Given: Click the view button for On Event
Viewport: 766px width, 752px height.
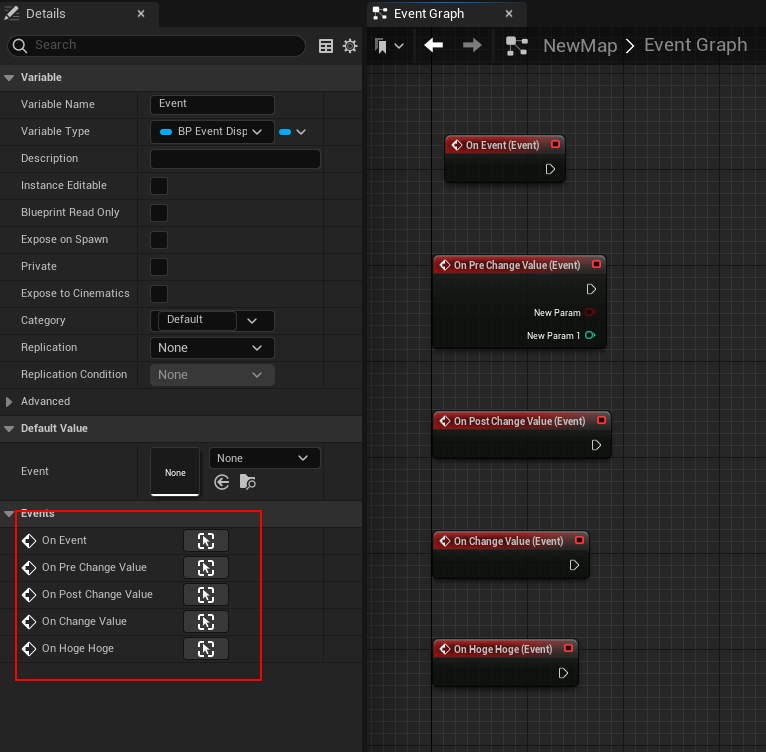Looking at the screenshot, I should [x=205, y=541].
